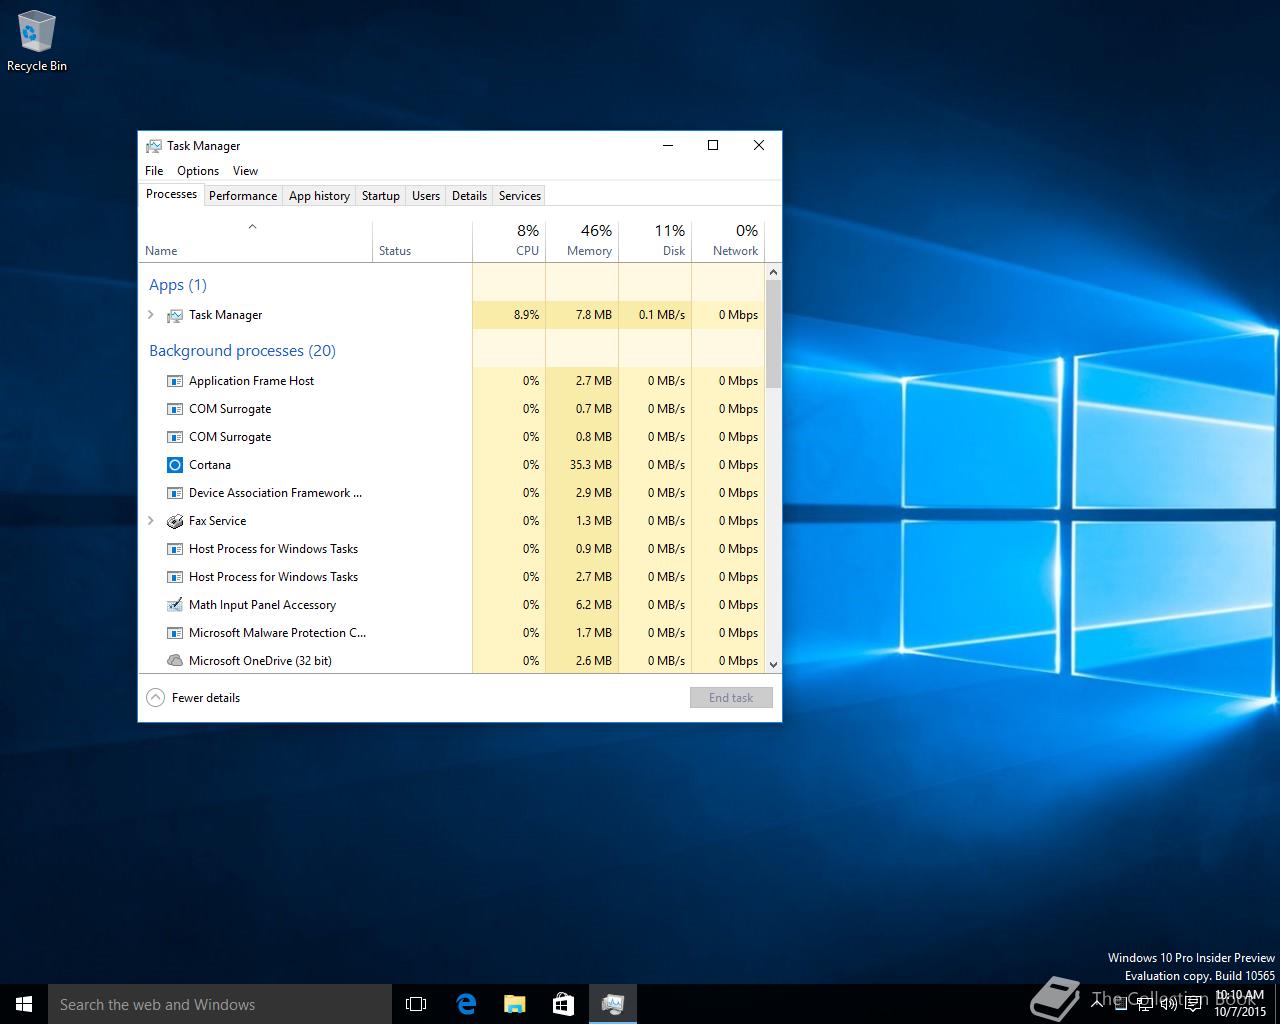Sort by the Network column header
This screenshot has height=1024, width=1280.
pyautogui.click(x=728, y=240)
